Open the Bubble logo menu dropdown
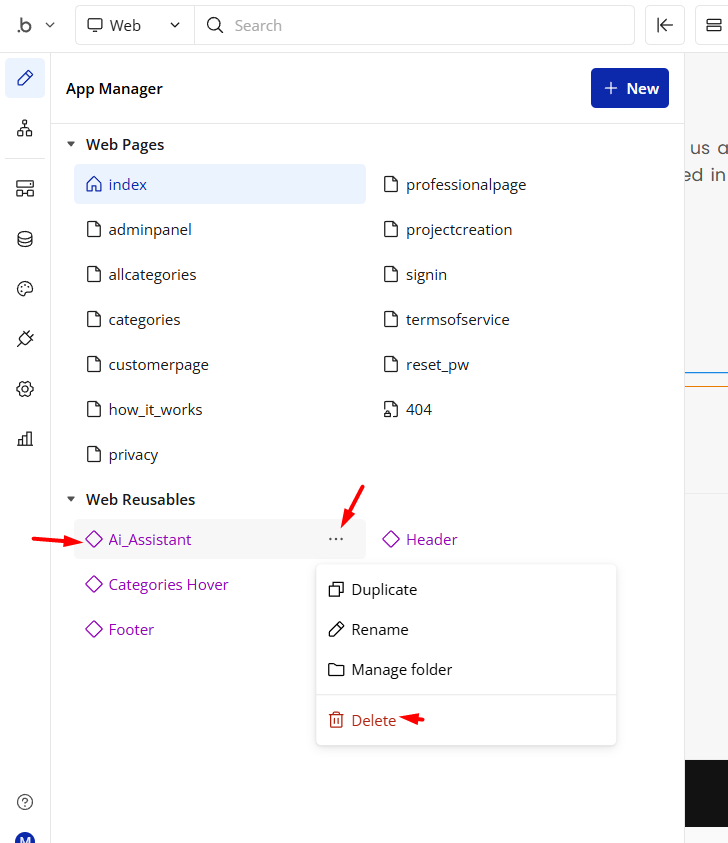 pos(35,25)
